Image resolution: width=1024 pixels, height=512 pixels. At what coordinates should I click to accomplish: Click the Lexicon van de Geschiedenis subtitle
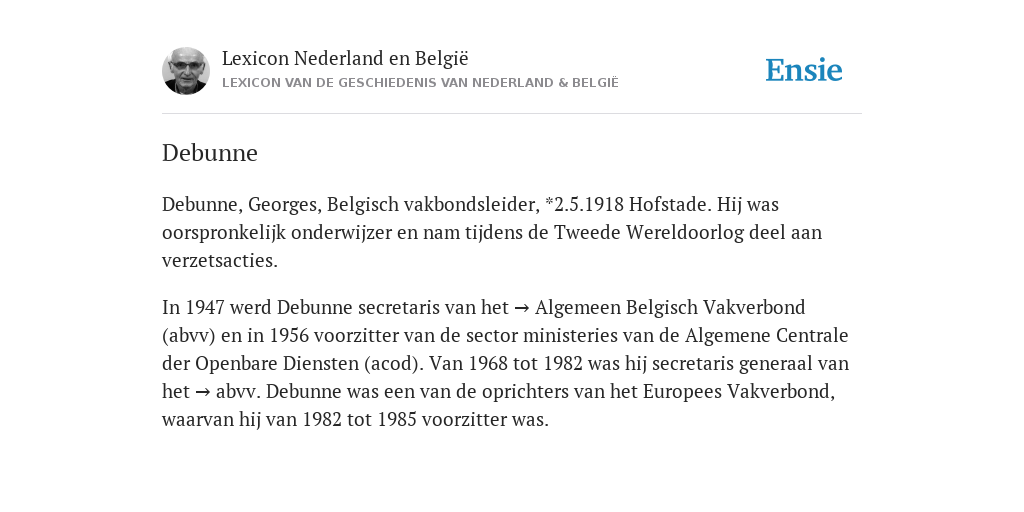[420, 83]
